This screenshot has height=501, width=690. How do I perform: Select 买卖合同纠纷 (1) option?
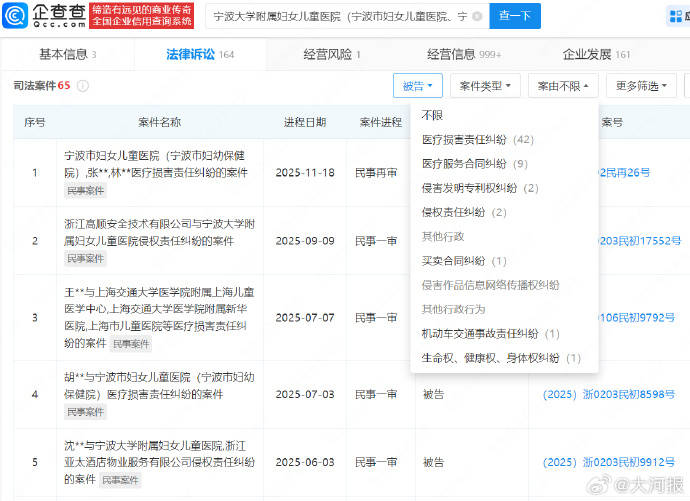pos(464,261)
